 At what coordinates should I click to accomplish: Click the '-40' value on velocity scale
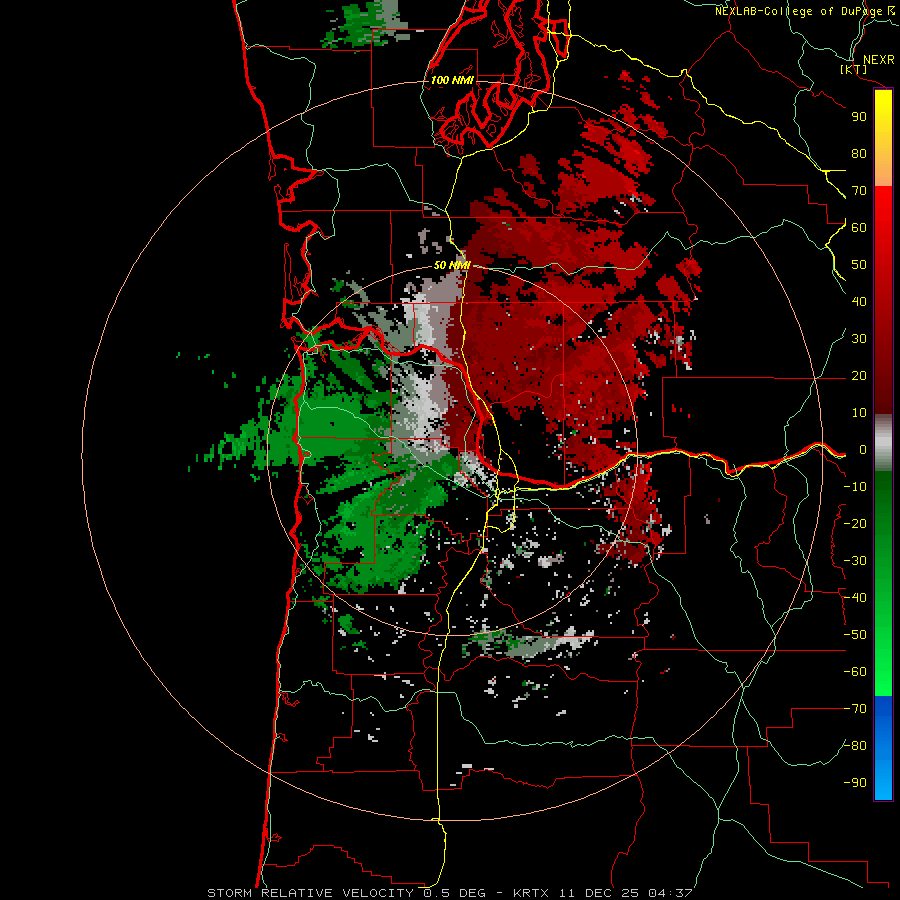click(855, 598)
